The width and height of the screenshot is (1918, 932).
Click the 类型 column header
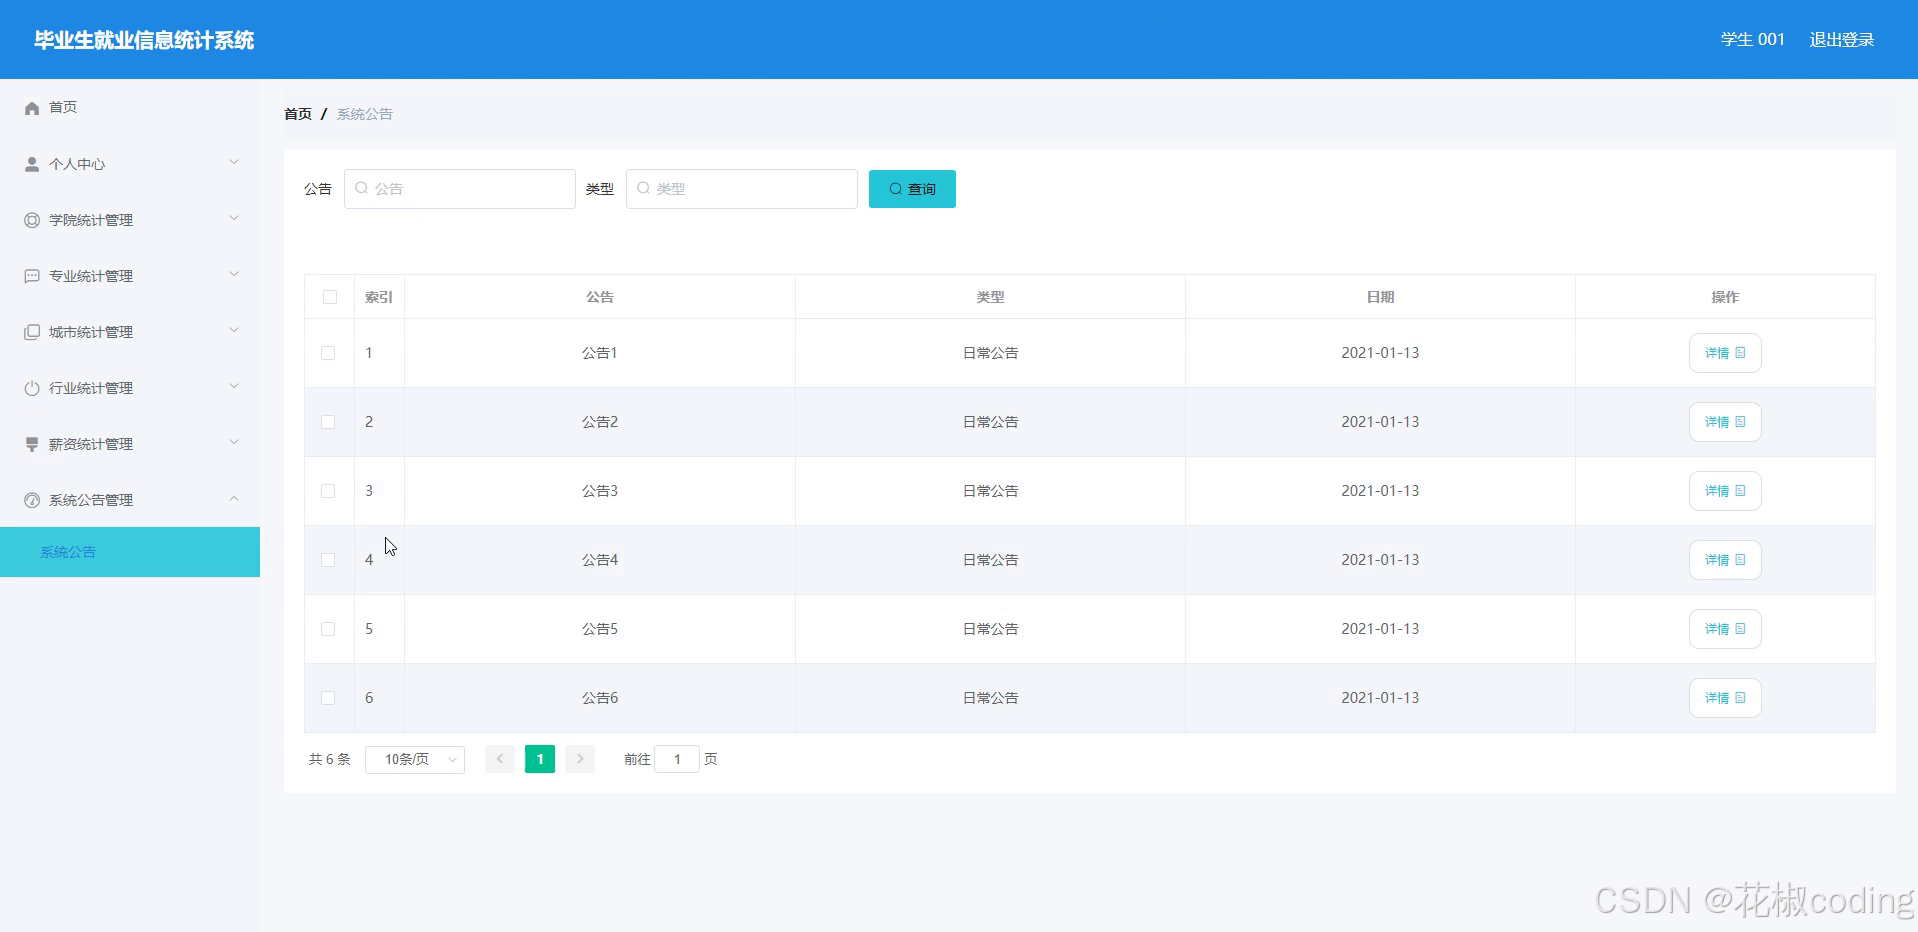tap(990, 297)
